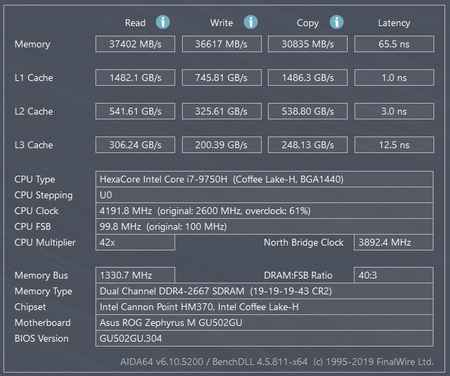Click the info icon next to Copy
Screen dimensions: 450x376
[336, 22]
